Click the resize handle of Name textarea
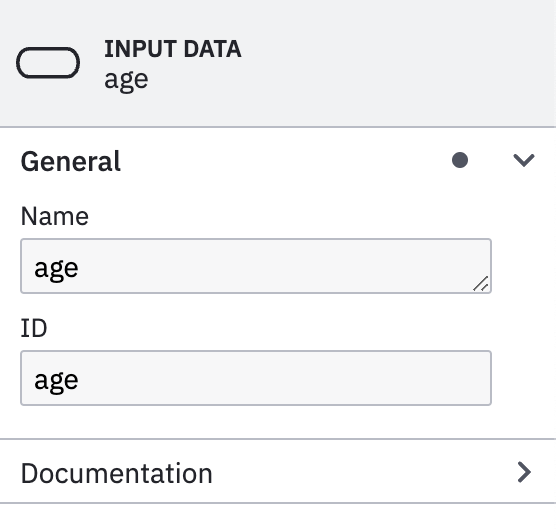The width and height of the screenshot is (556, 530). (x=481, y=283)
